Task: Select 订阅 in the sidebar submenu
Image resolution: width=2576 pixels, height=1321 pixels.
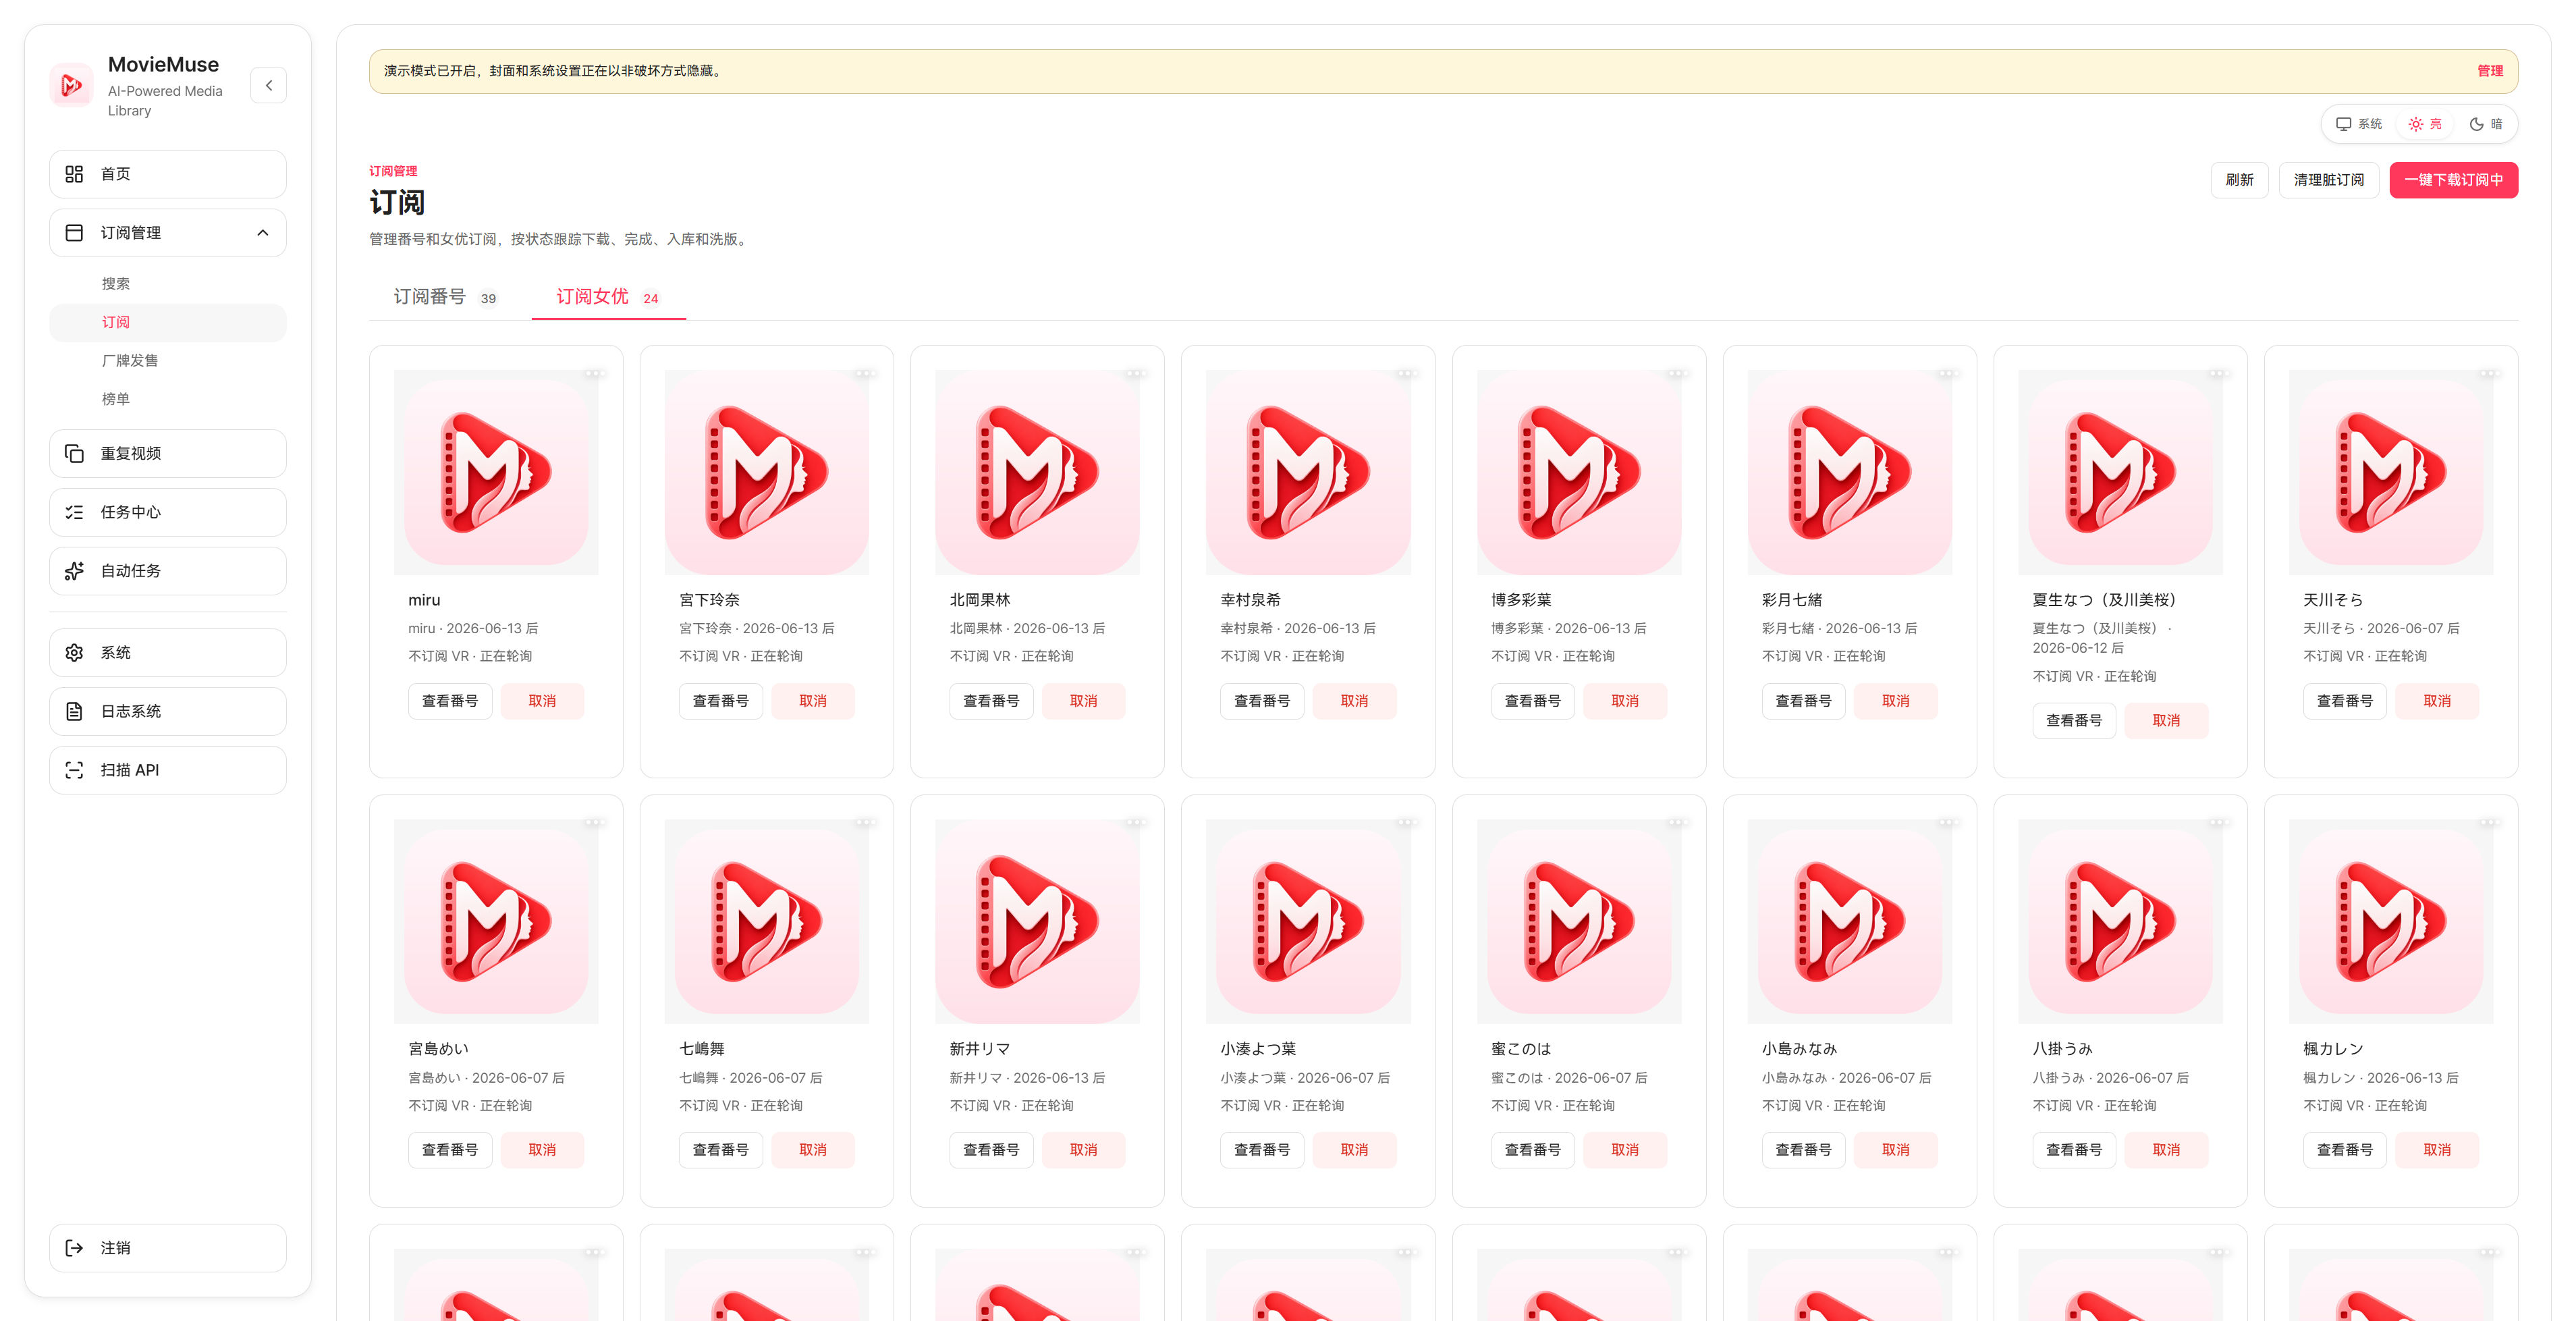Action: [168, 322]
